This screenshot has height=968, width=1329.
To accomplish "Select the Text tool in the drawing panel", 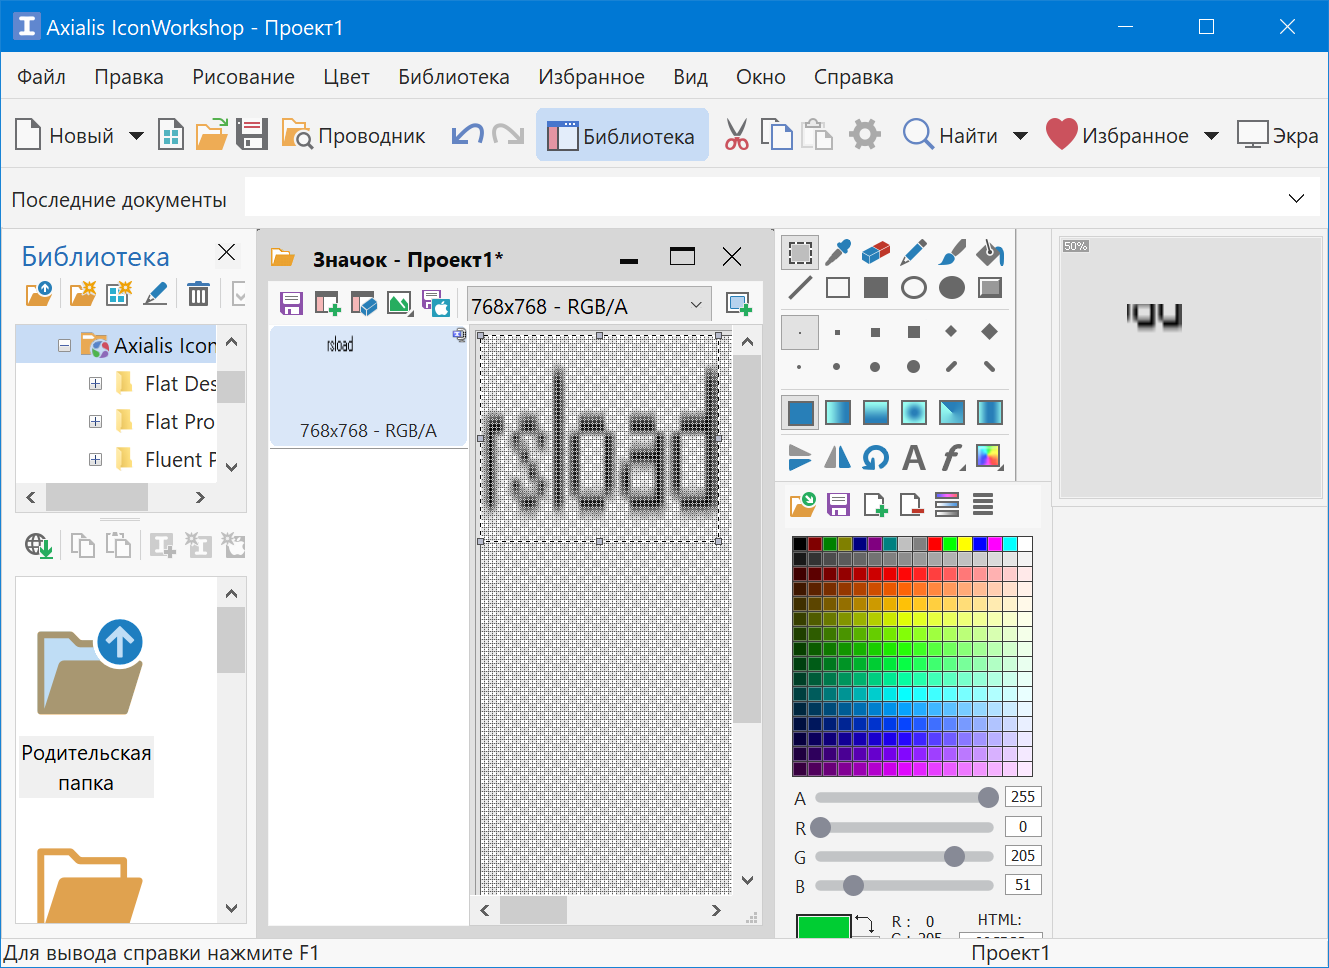I will pos(913,458).
